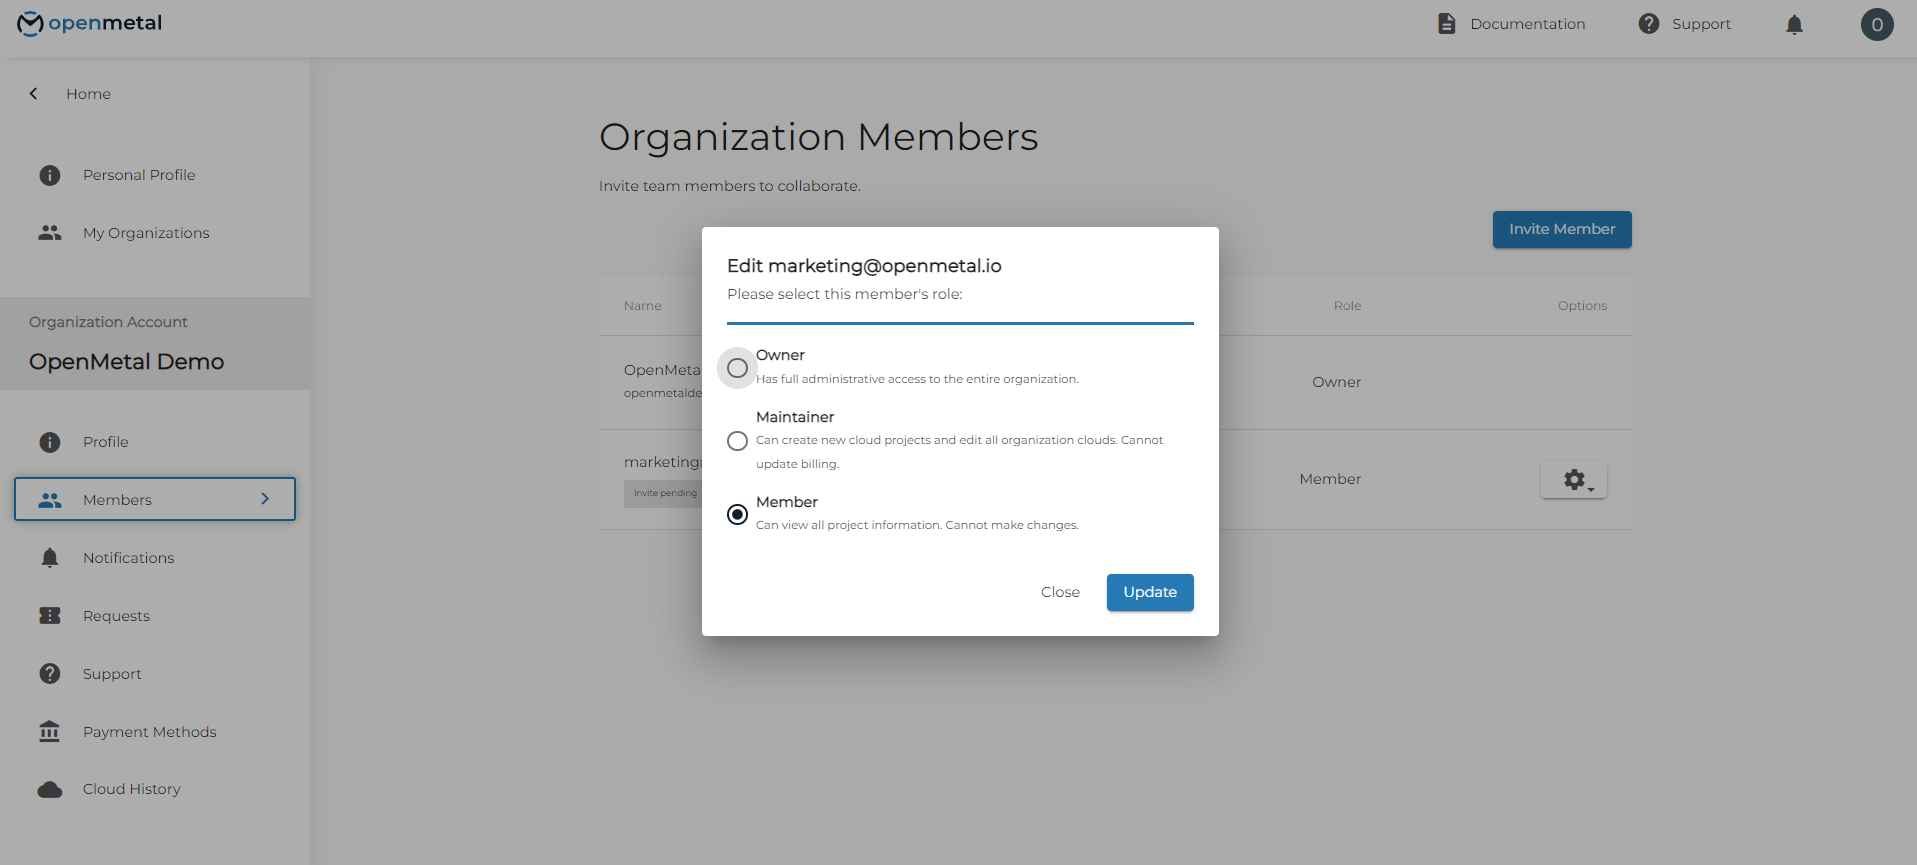Click the organization Profile info icon
Image resolution: width=1917 pixels, height=865 pixels.
click(50, 442)
